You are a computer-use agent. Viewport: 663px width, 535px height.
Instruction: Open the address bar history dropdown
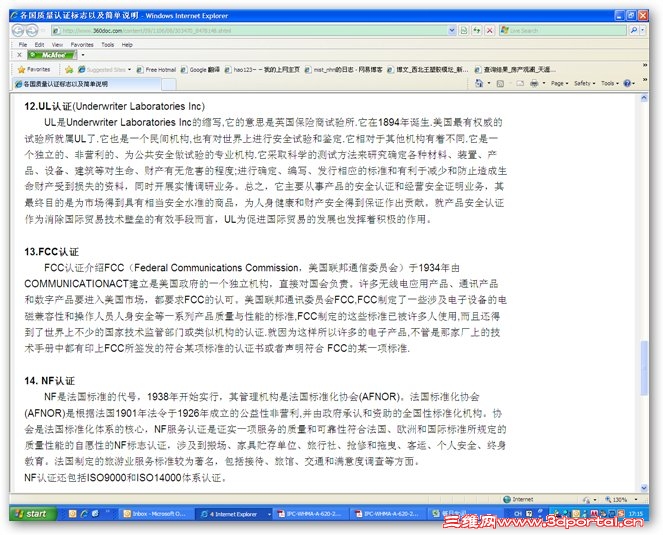452,30
